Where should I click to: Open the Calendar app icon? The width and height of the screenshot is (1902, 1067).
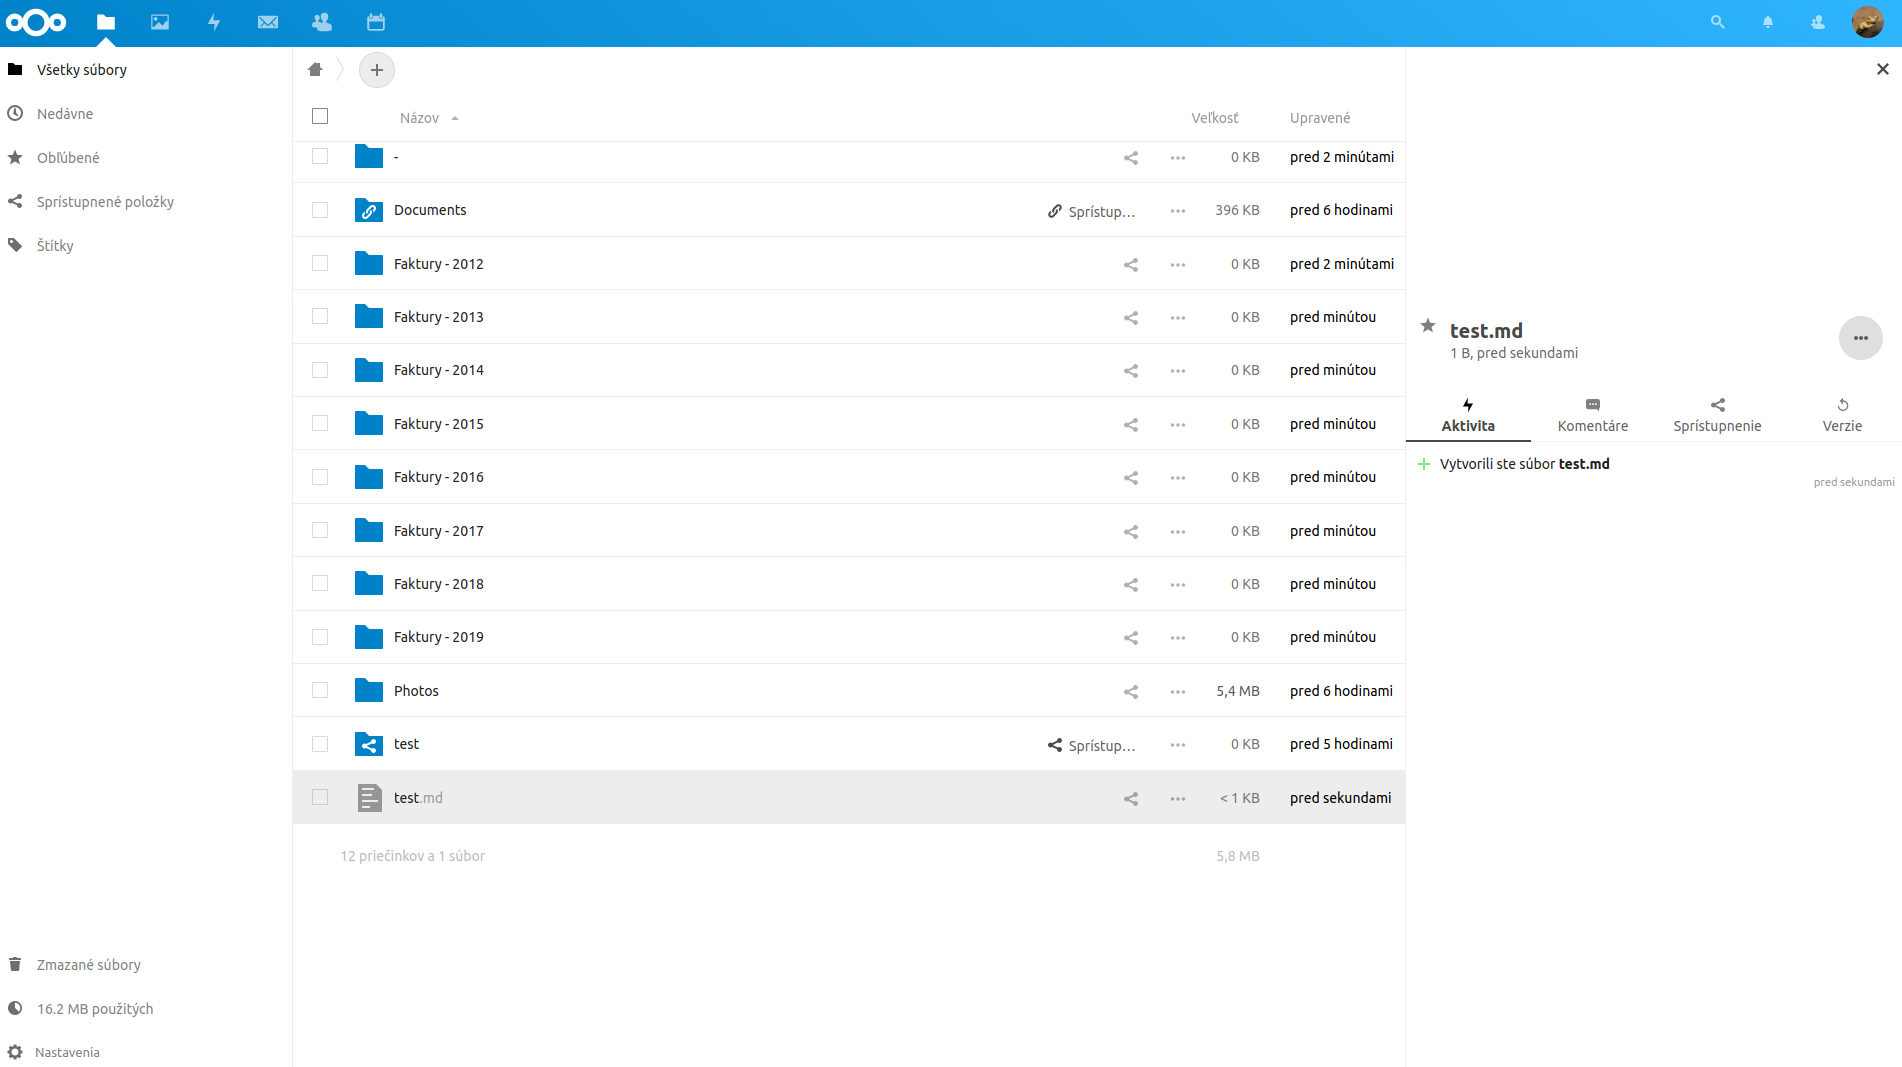tap(376, 22)
